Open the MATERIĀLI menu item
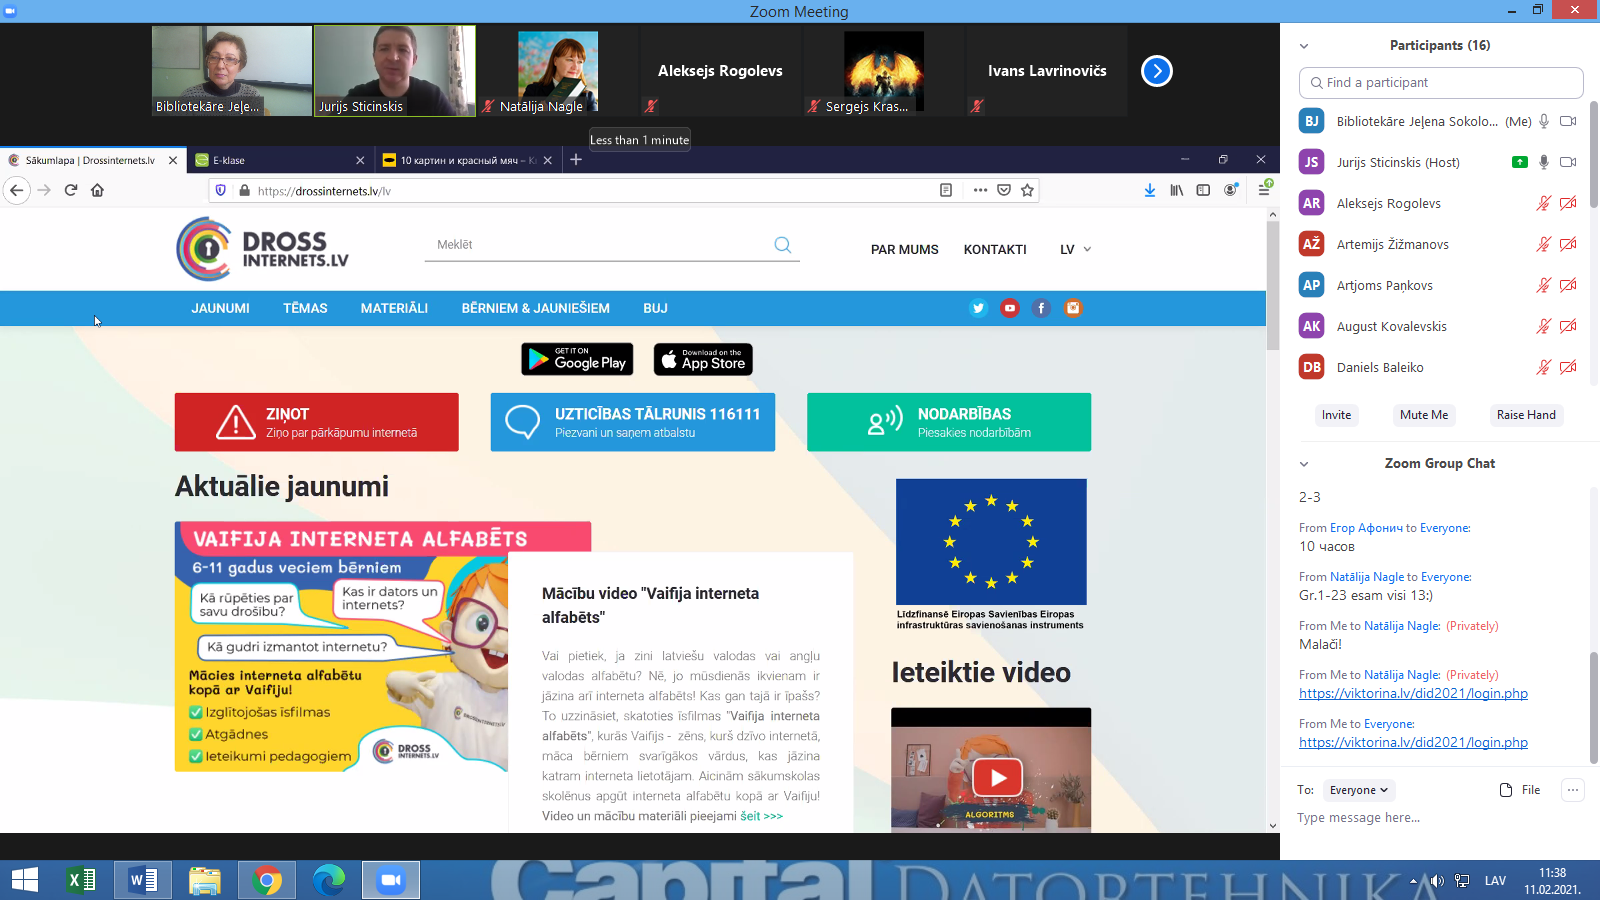1600x900 pixels. coord(394,308)
